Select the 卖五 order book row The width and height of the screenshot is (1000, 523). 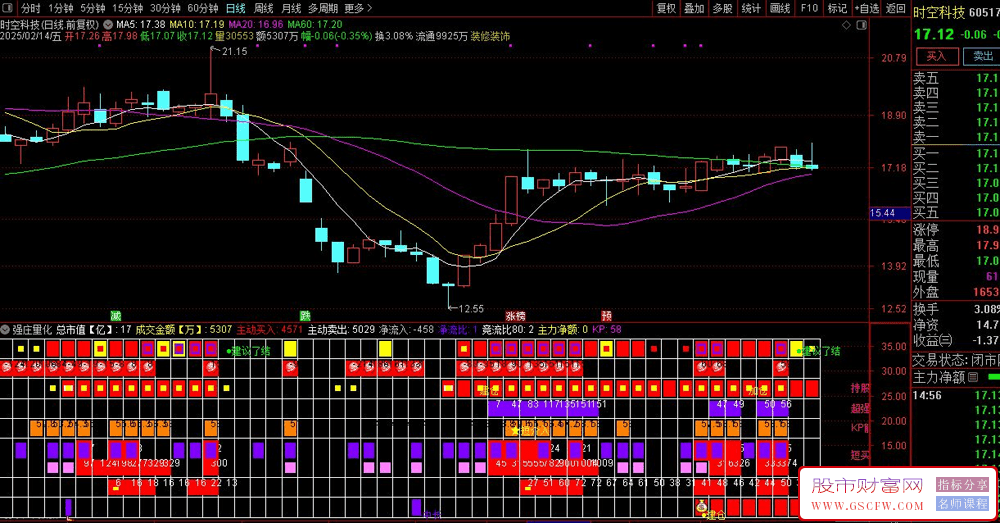click(956, 78)
